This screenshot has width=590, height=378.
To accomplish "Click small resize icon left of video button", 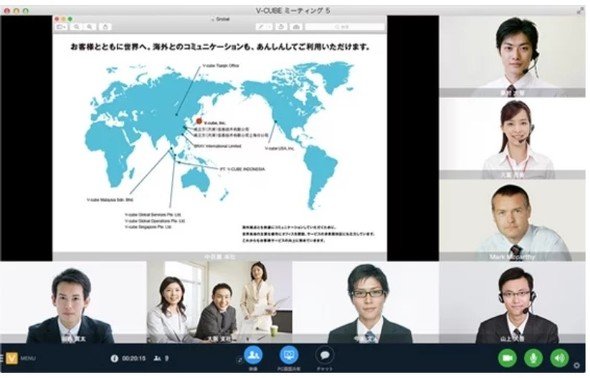I will 239,360.
